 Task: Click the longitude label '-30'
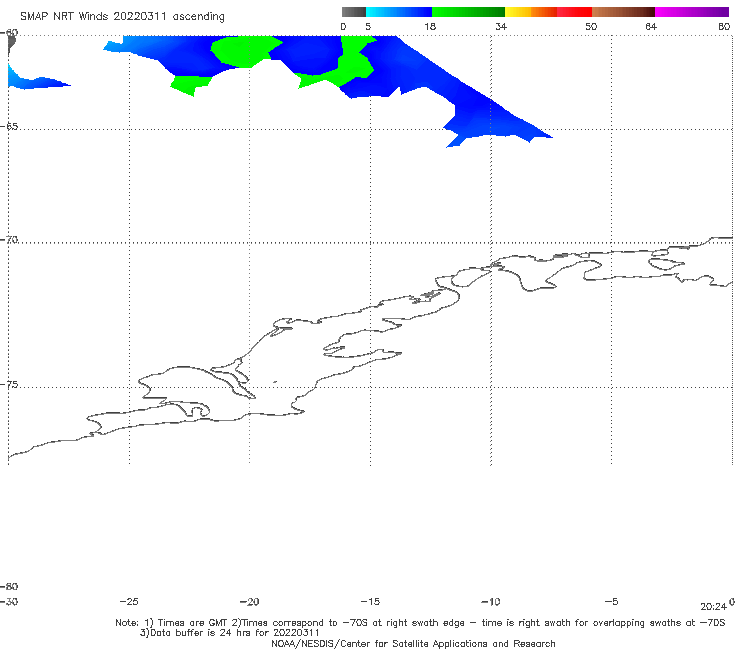[x=9, y=602]
